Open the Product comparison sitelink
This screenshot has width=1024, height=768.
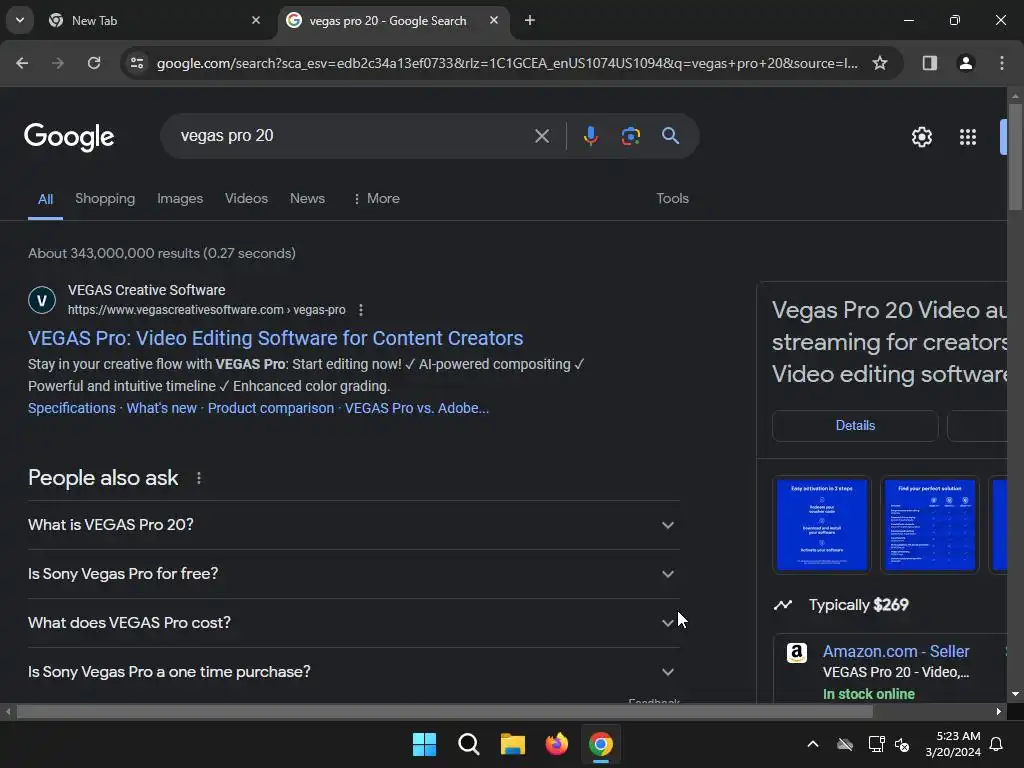(x=270, y=408)
